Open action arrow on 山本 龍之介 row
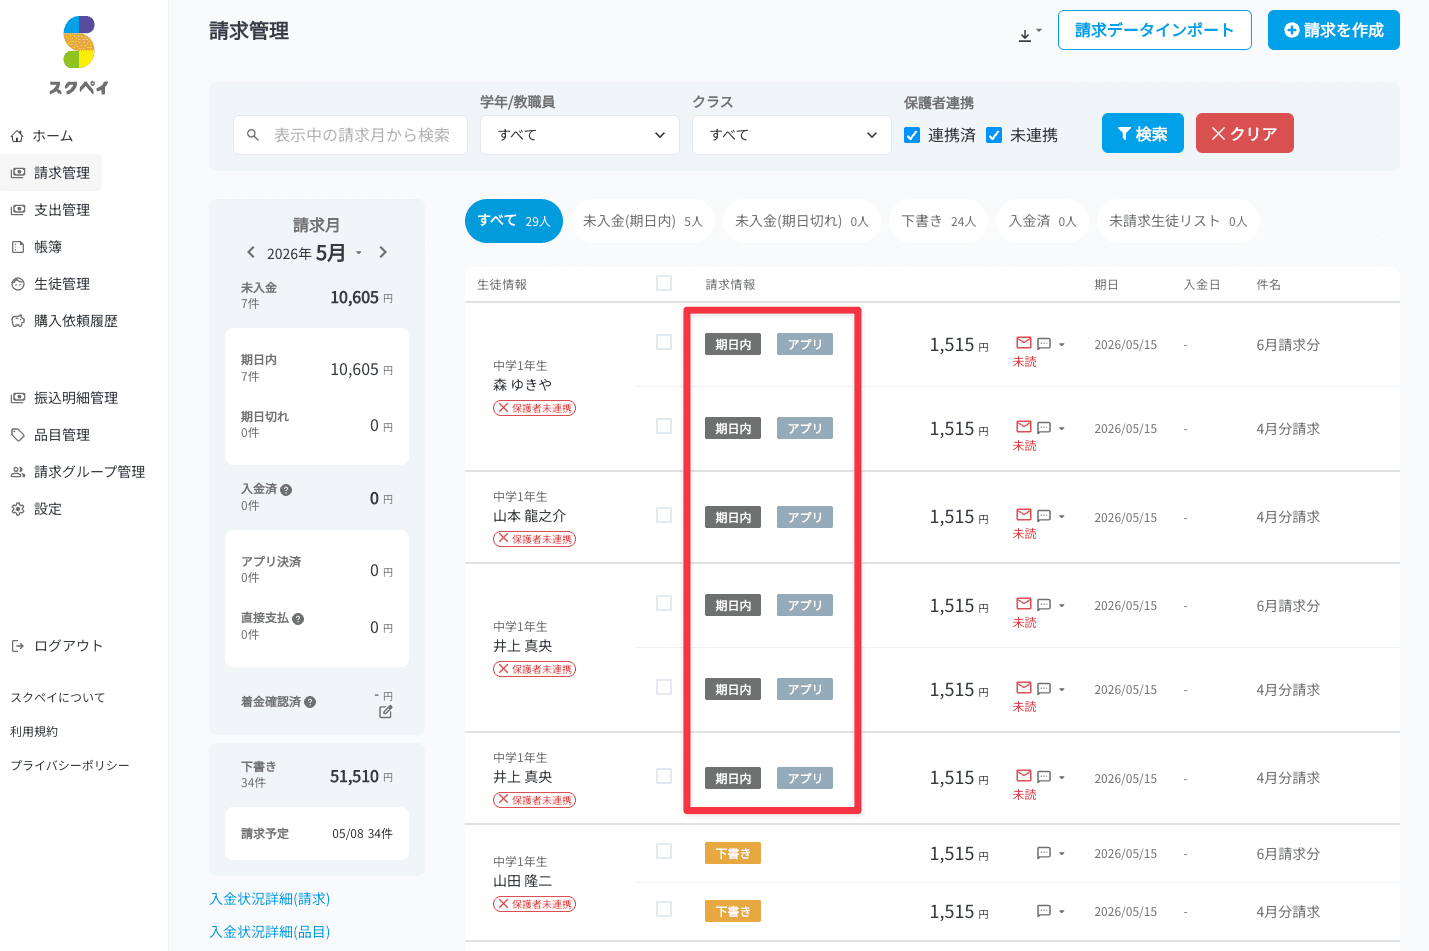Viewport: 1429px width, 951px height. tap(1062, 517)
